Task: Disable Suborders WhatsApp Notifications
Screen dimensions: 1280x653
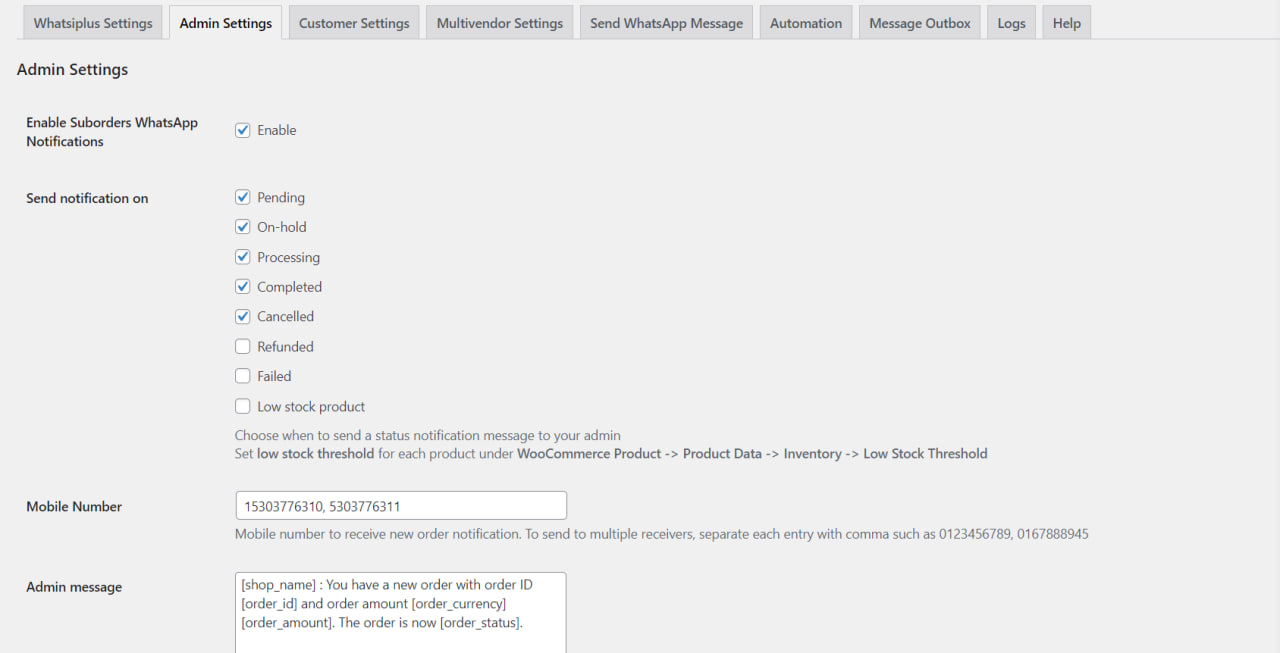Action: point(242,129)
